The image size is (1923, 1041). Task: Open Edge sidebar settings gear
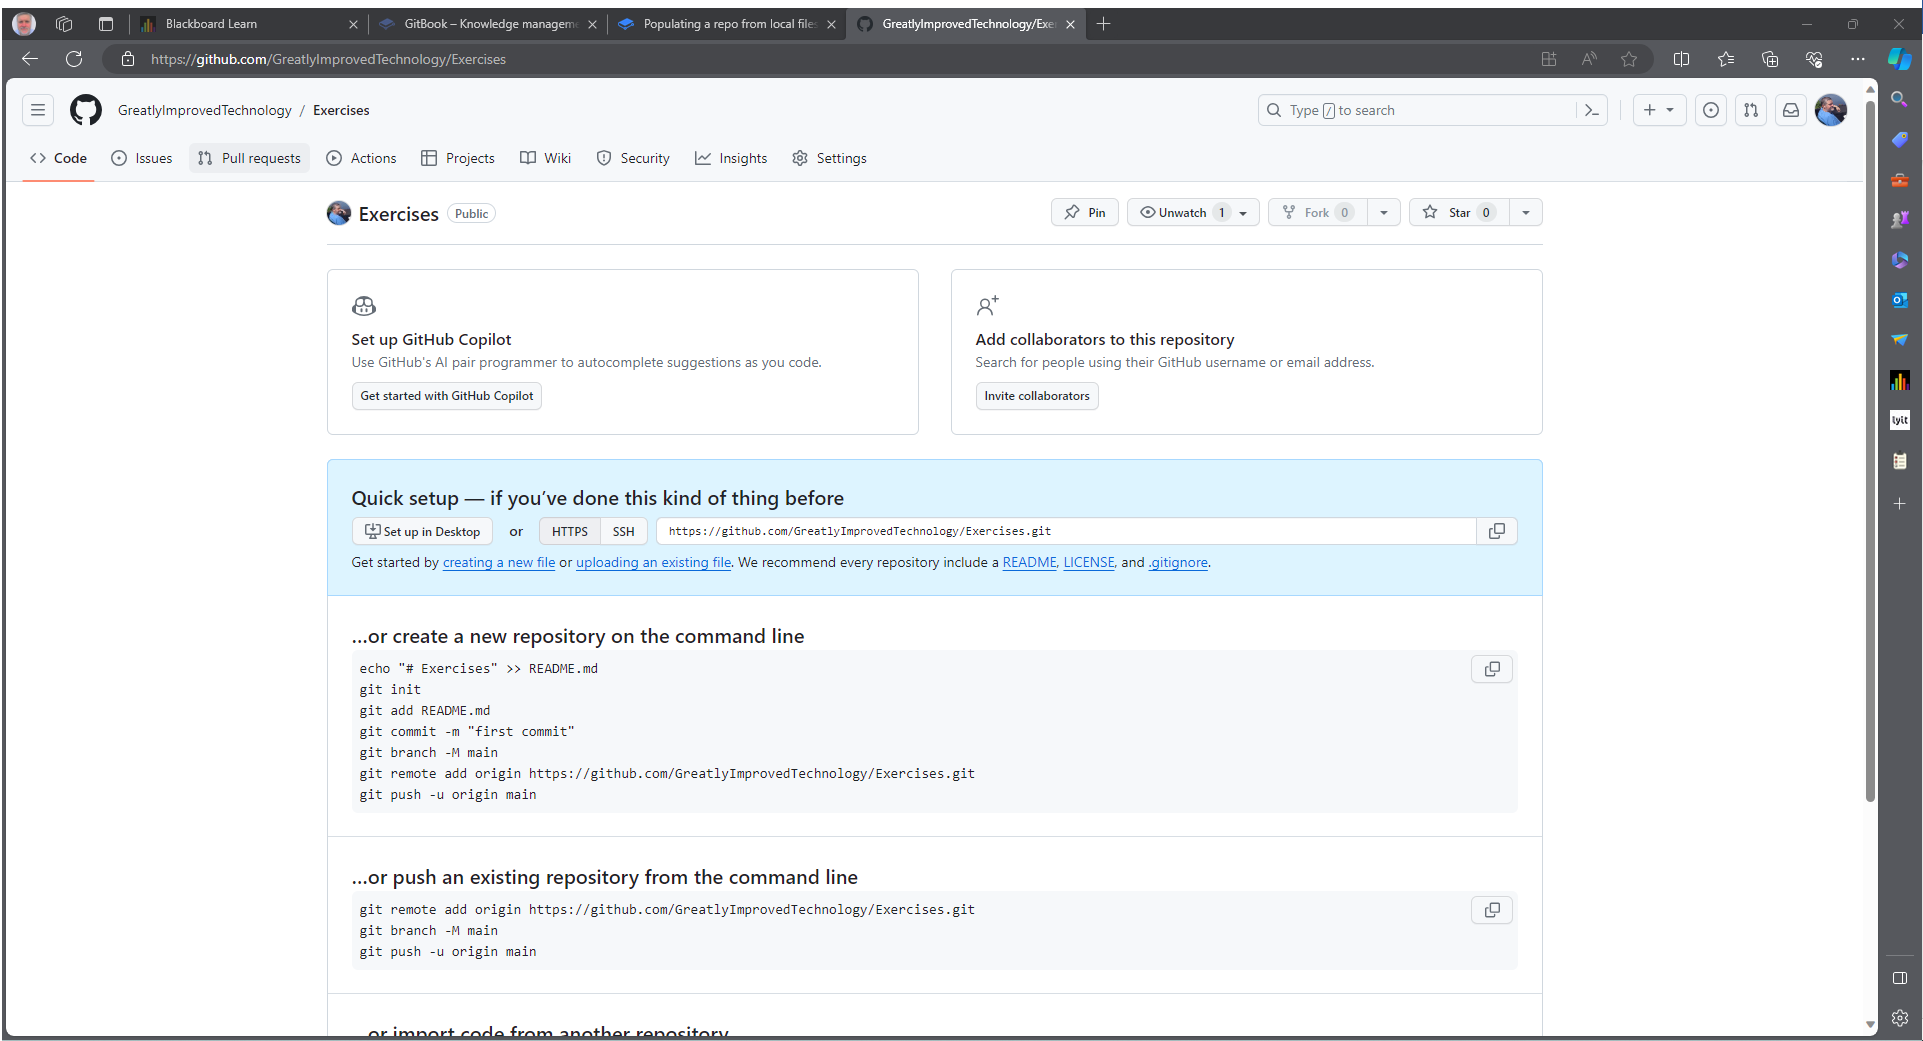coord(1900,1018)
